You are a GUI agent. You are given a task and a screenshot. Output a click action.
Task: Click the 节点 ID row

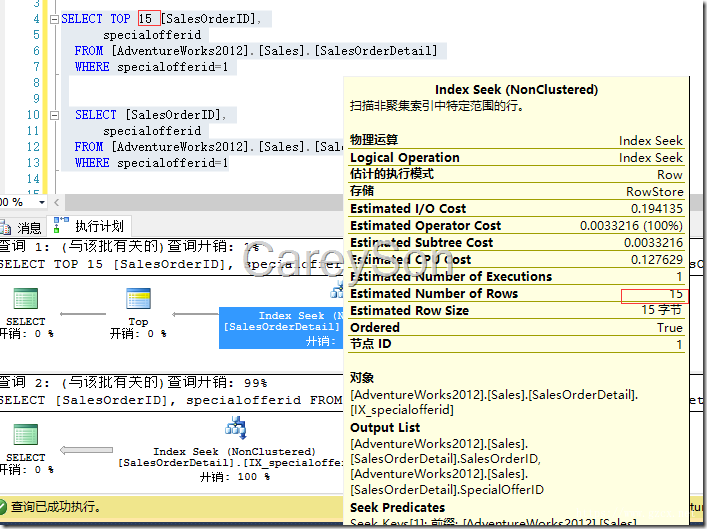[517, 344]
